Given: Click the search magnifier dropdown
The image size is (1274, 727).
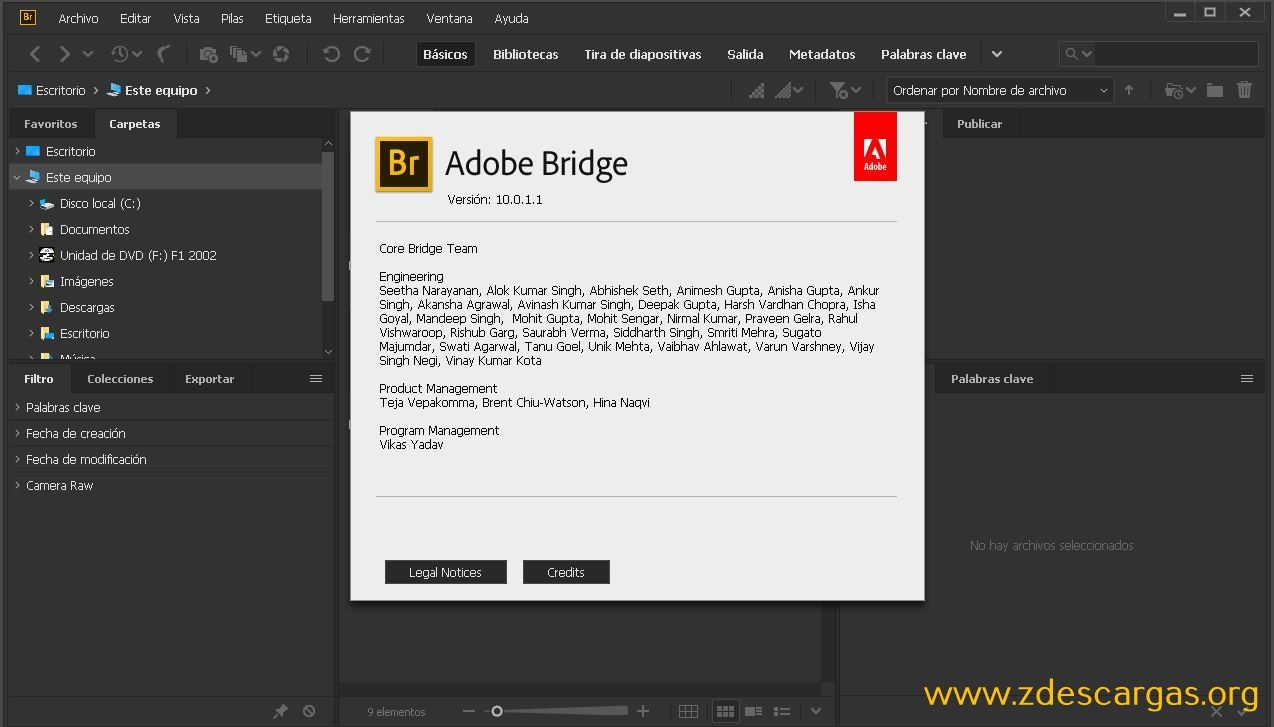Looking at the screenshot, I should [1078, 54].
